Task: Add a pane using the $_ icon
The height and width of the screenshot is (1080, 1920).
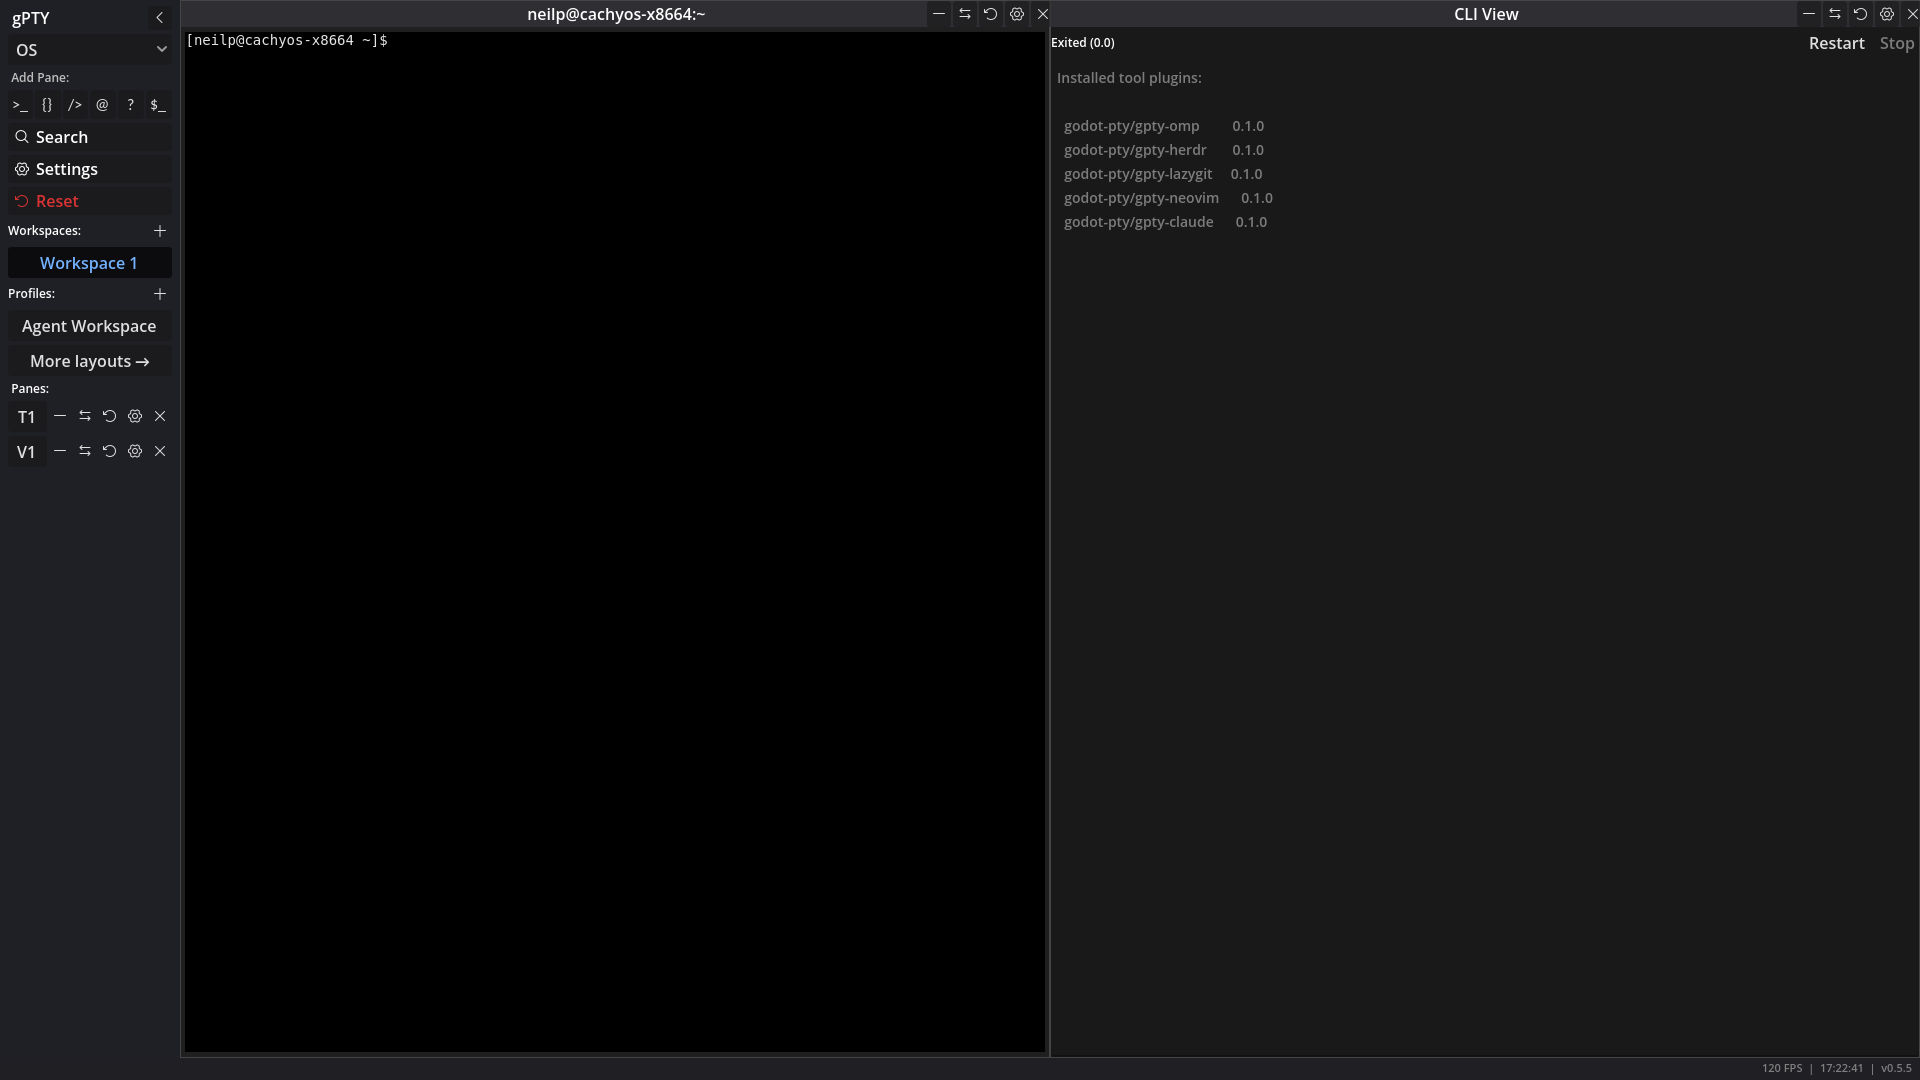Action: point(158,105)
